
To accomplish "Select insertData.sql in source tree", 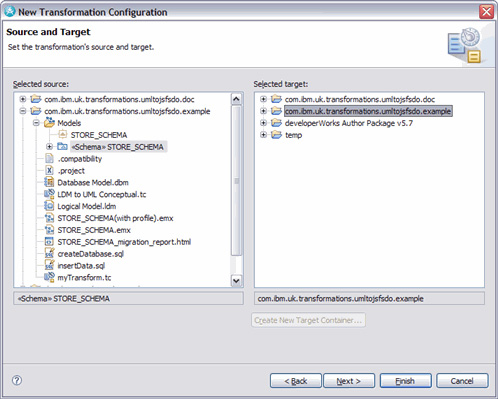I will click(81, 266).
